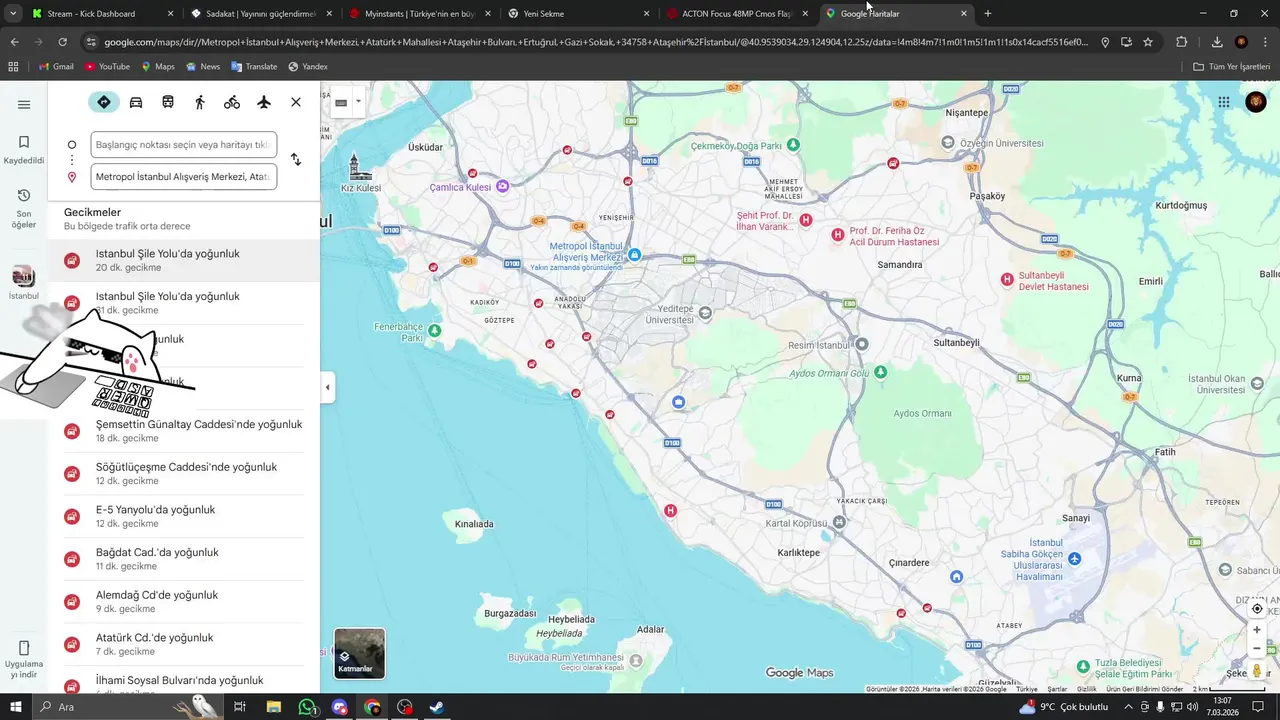The width and height of the screenshot is (1280, 720).
Task: Select Atatürk Cd.'de yoğunluk
Action: point(184,644)
